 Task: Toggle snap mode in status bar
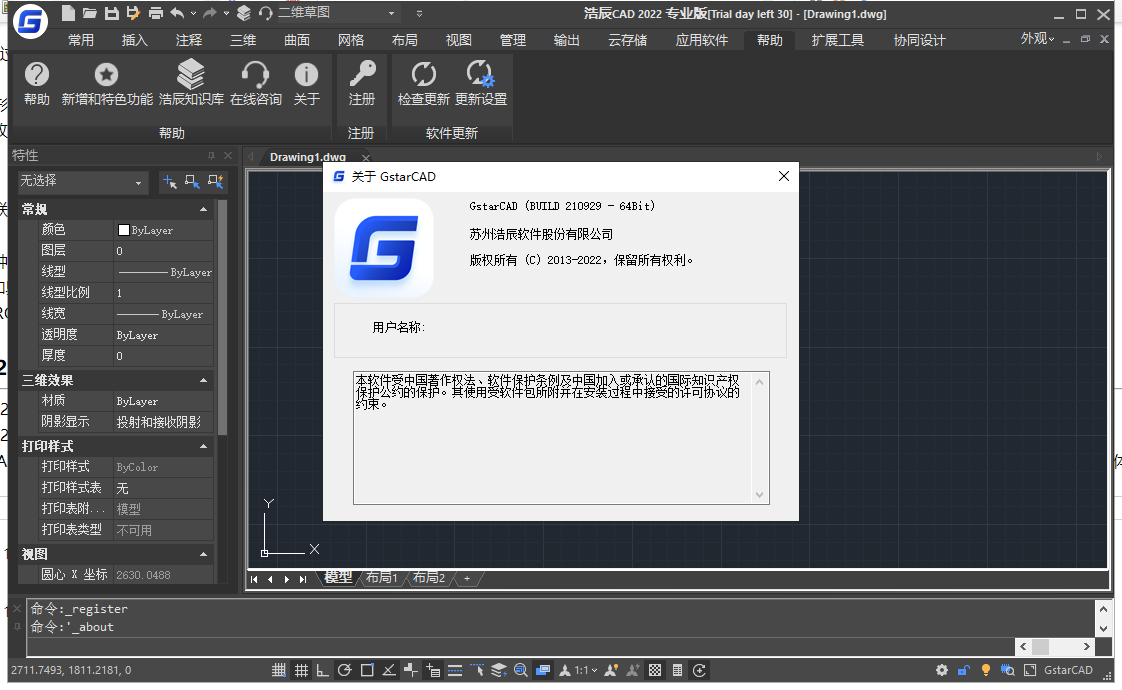click(x=279, y=670)
